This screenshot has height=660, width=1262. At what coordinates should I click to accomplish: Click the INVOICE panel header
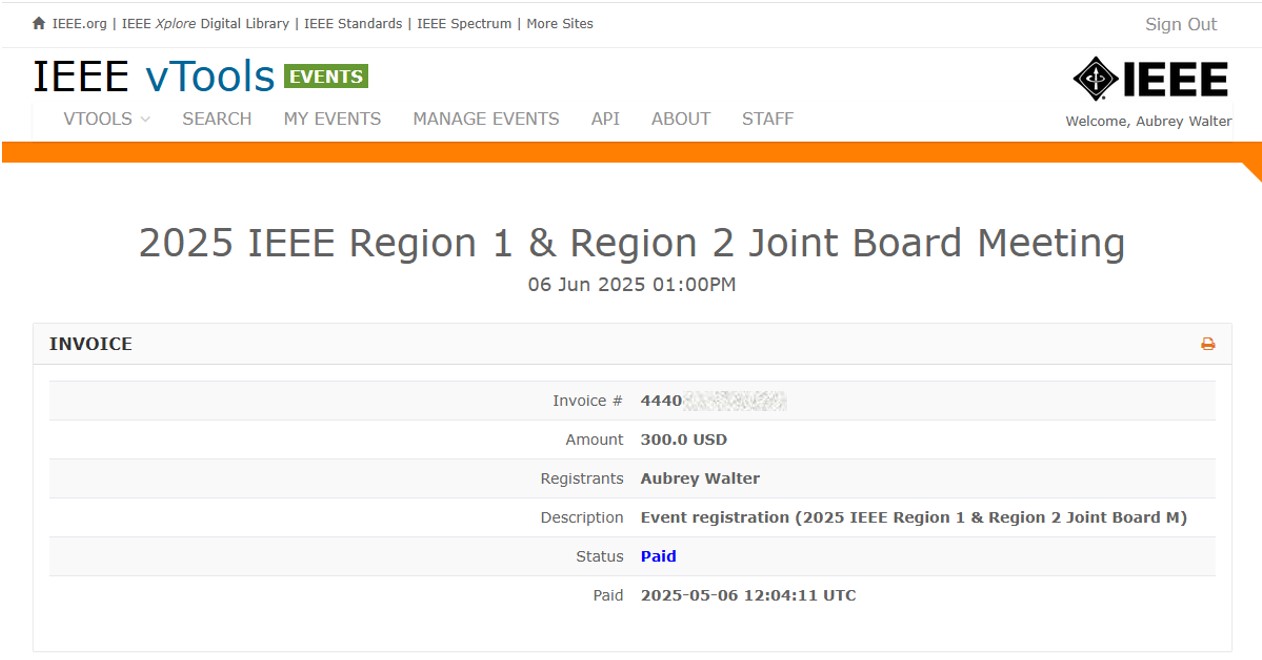pyautogui.click(x=632, y=344)
